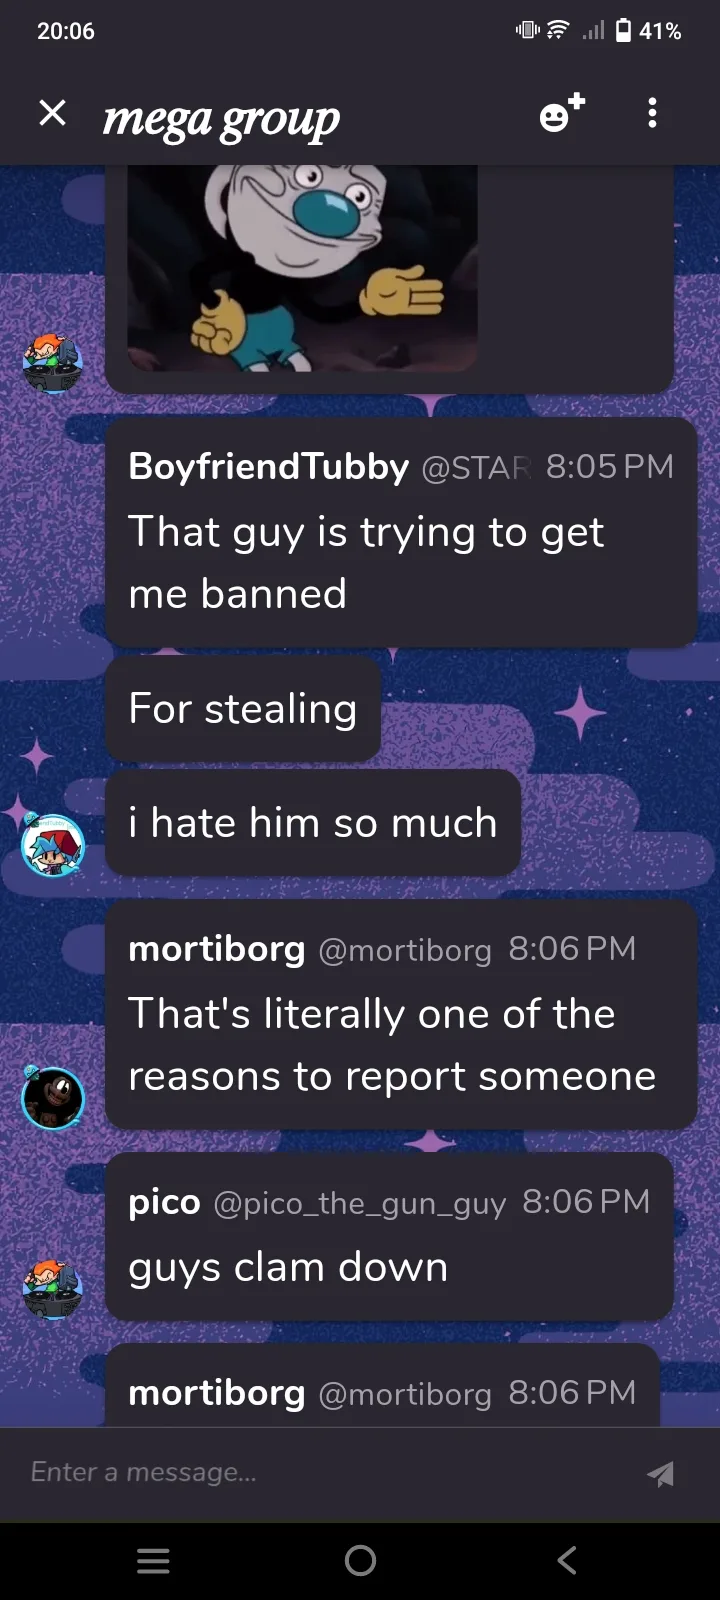Tap the Android back arrow button
Image resolution: width=720 pixels, height=1600 pixels.
coord(567,1561)
